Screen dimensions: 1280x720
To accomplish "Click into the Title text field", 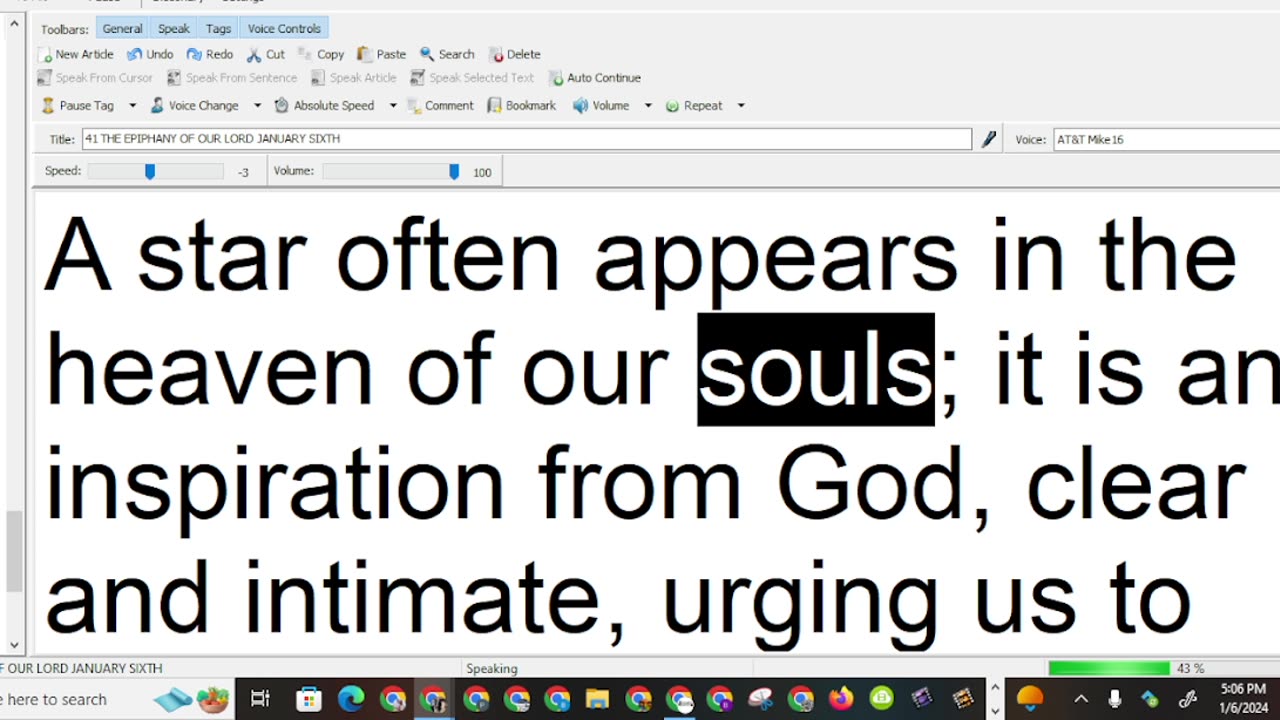I will 527,139.
